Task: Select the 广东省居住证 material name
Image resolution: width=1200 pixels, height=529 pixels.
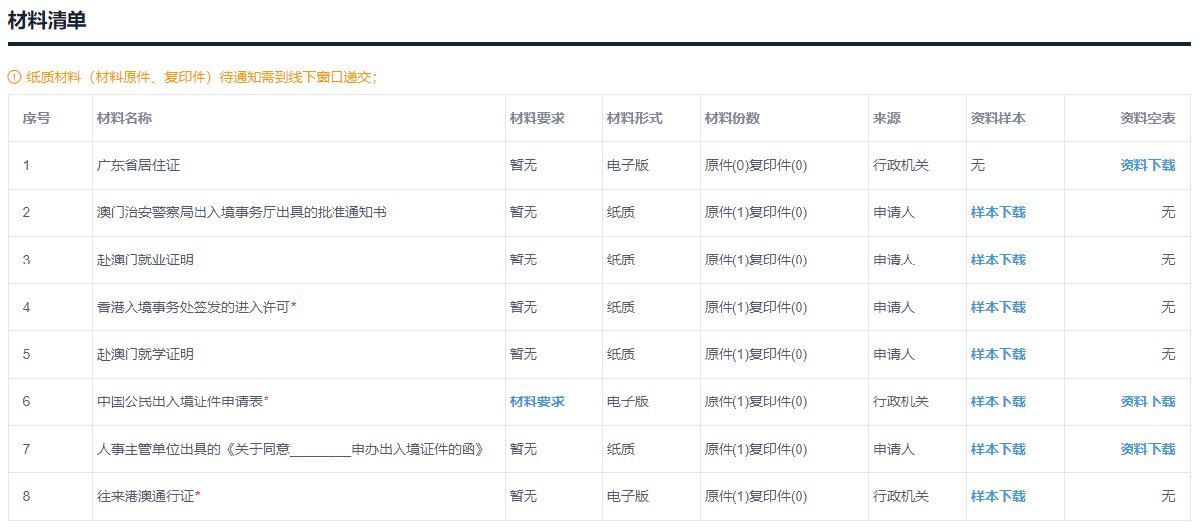Action: (x=138, y=165)
